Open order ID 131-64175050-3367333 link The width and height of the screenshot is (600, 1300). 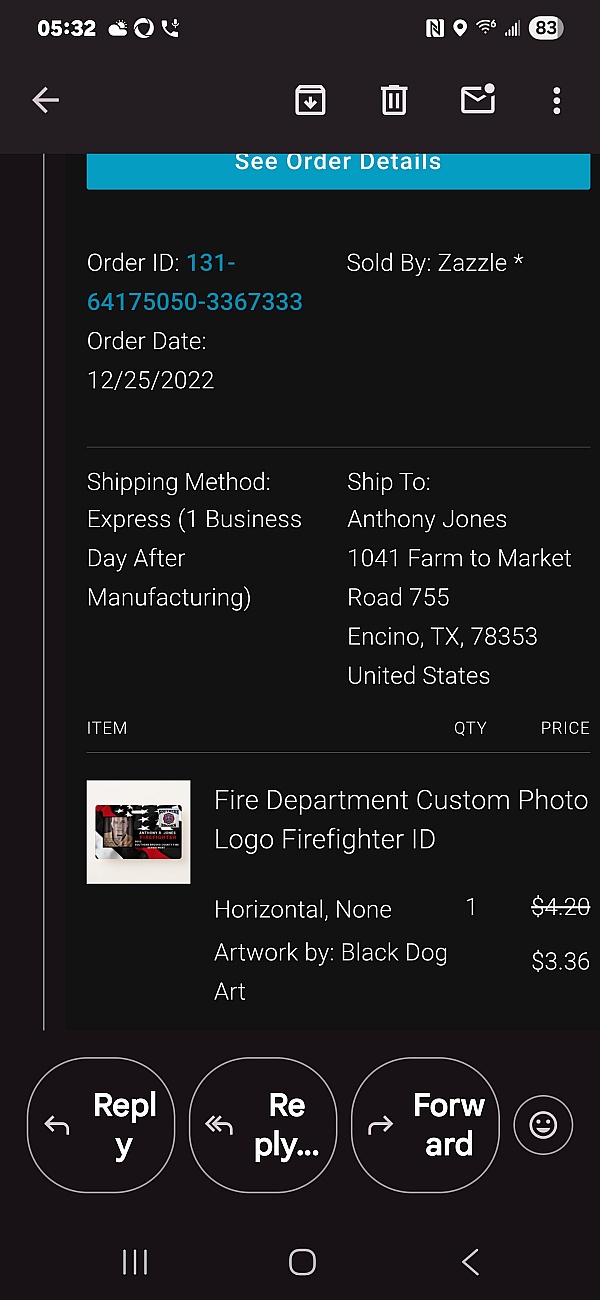point(195,283)
